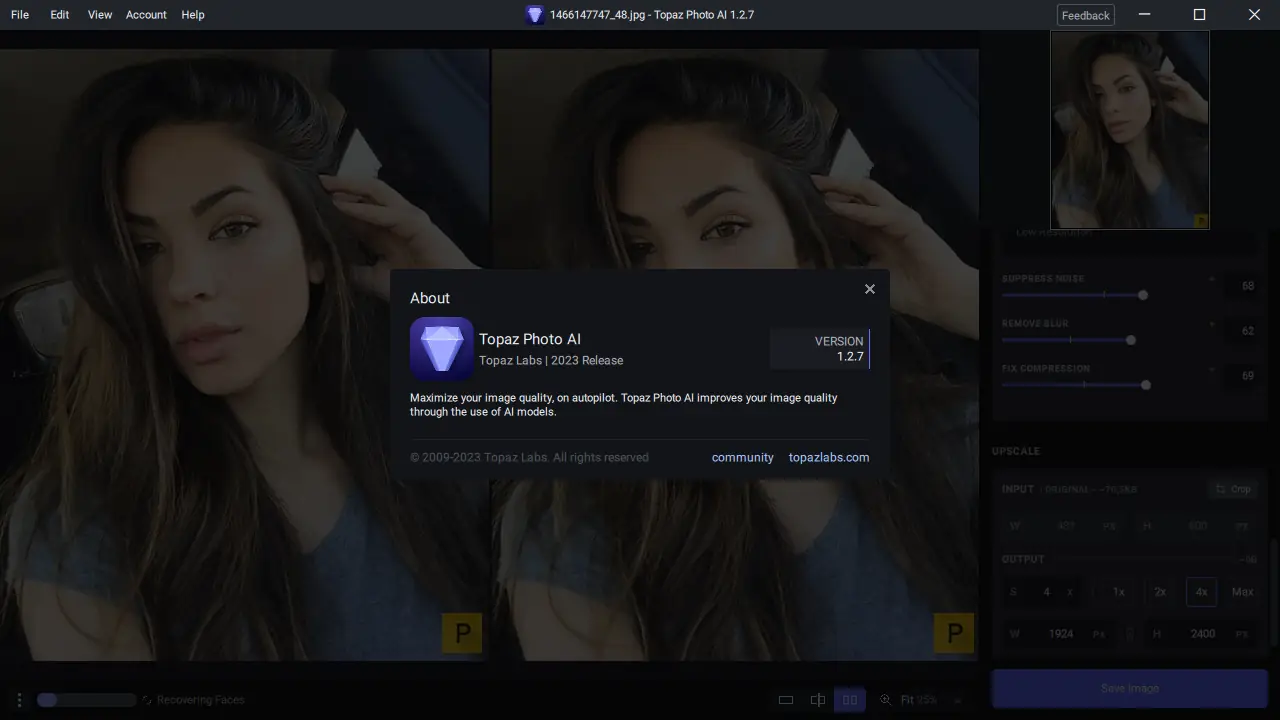
Task: Open the Help menu
Action: [193, 15]
